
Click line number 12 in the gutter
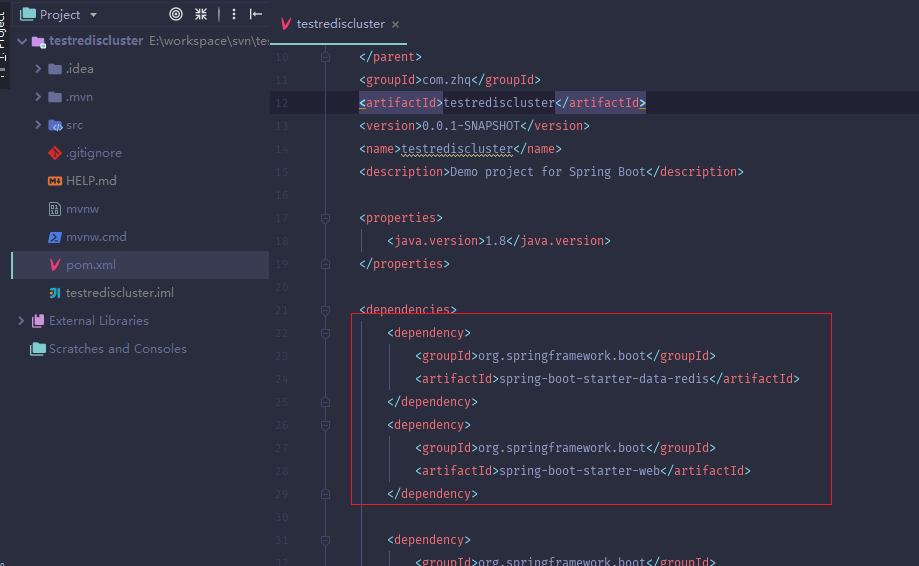282,103
